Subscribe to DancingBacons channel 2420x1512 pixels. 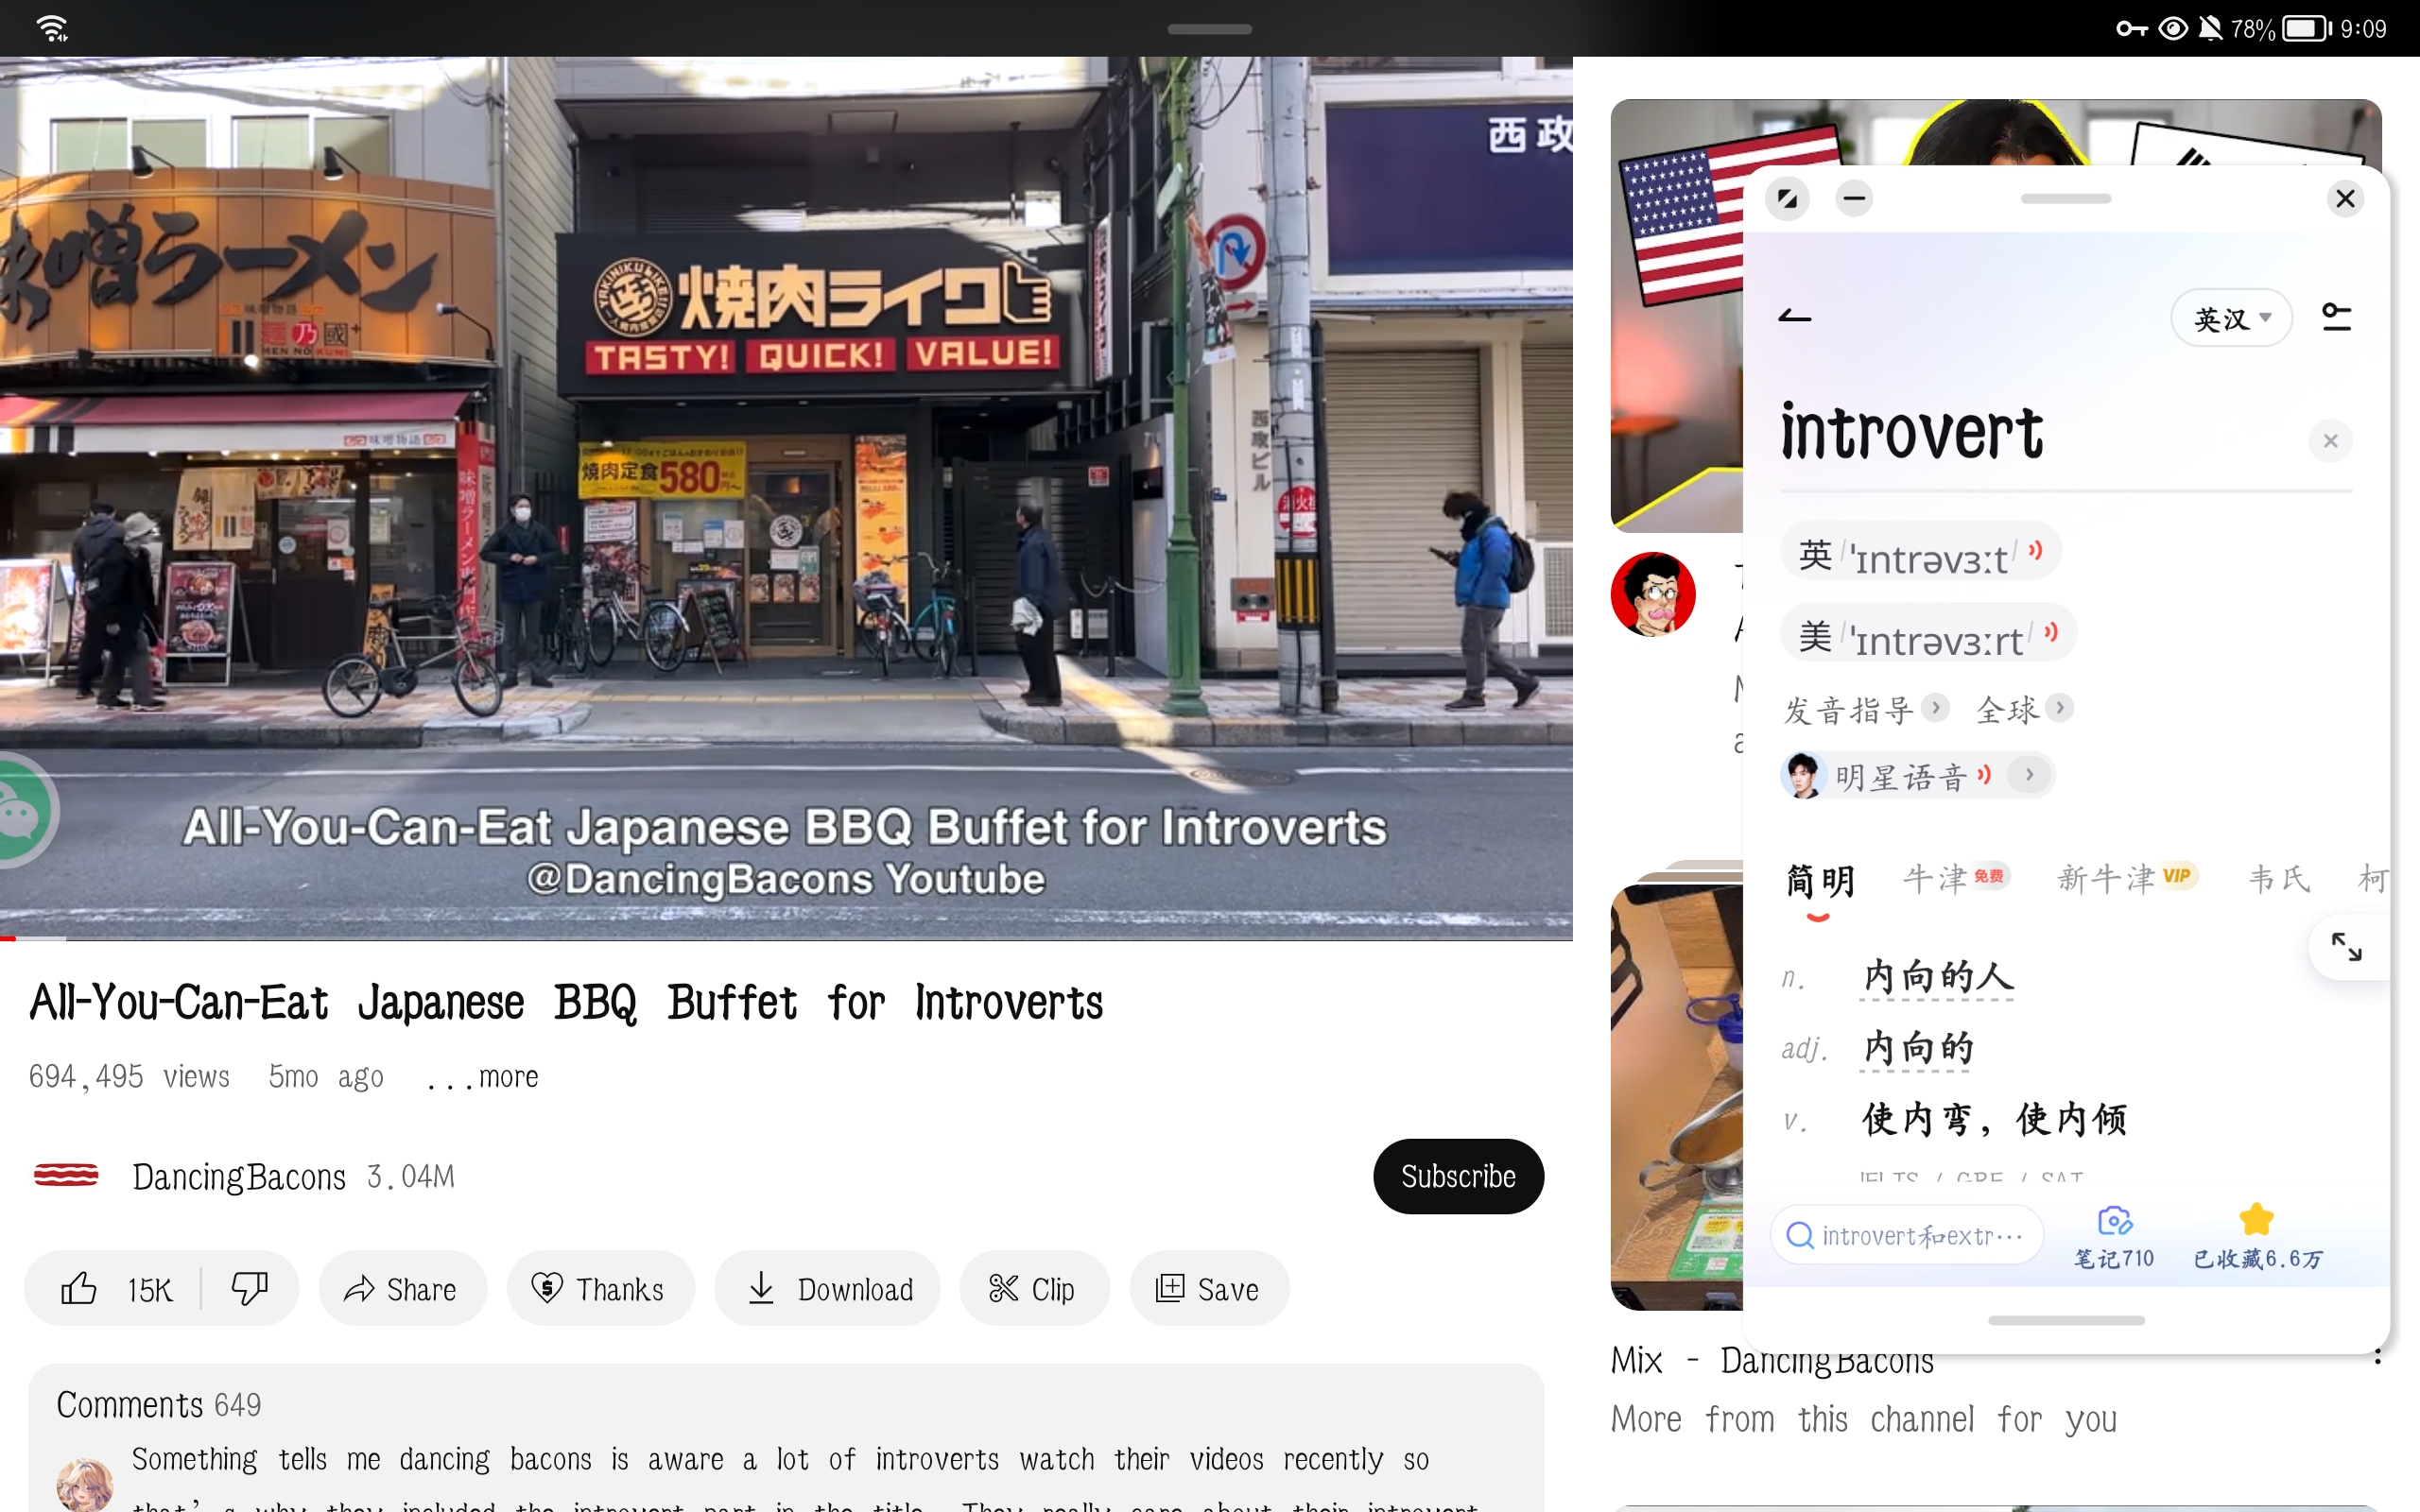1457,1176
